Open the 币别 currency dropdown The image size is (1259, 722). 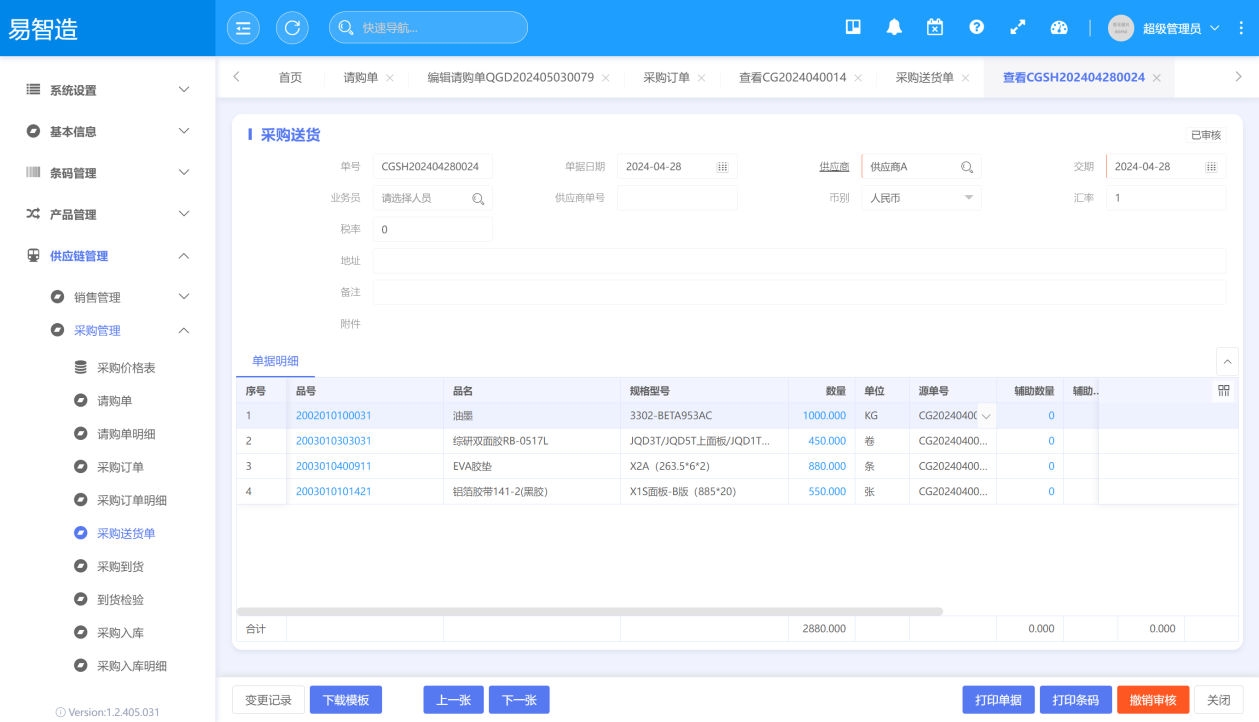coord(920,198)
